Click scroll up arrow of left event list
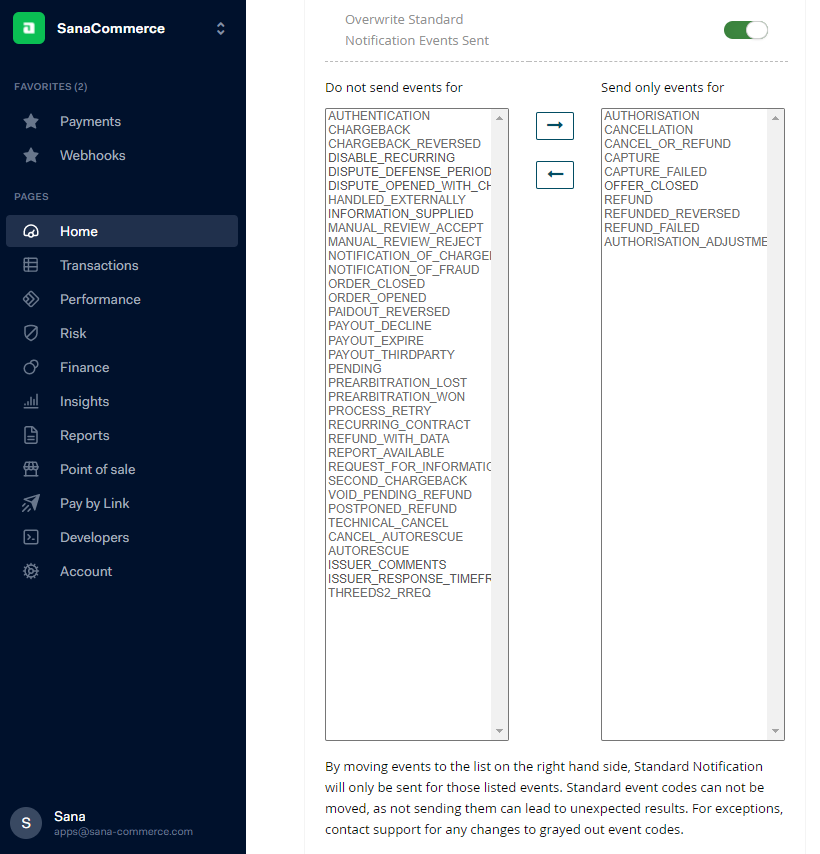This screenshot has height=854, width=820. [499, 118]
